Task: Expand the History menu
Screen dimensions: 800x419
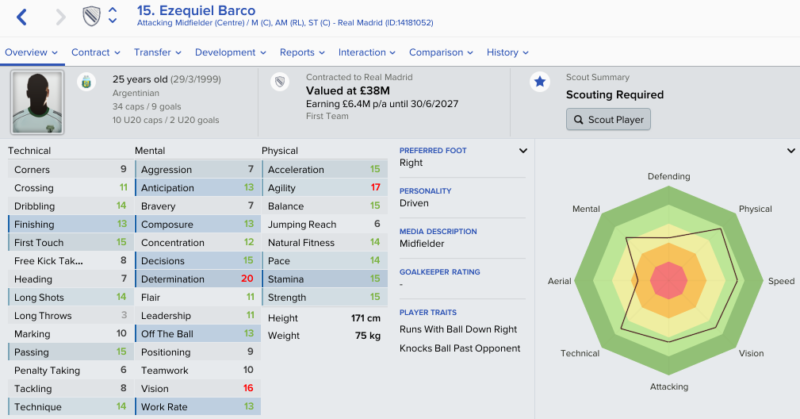Action: click(508, 53)
